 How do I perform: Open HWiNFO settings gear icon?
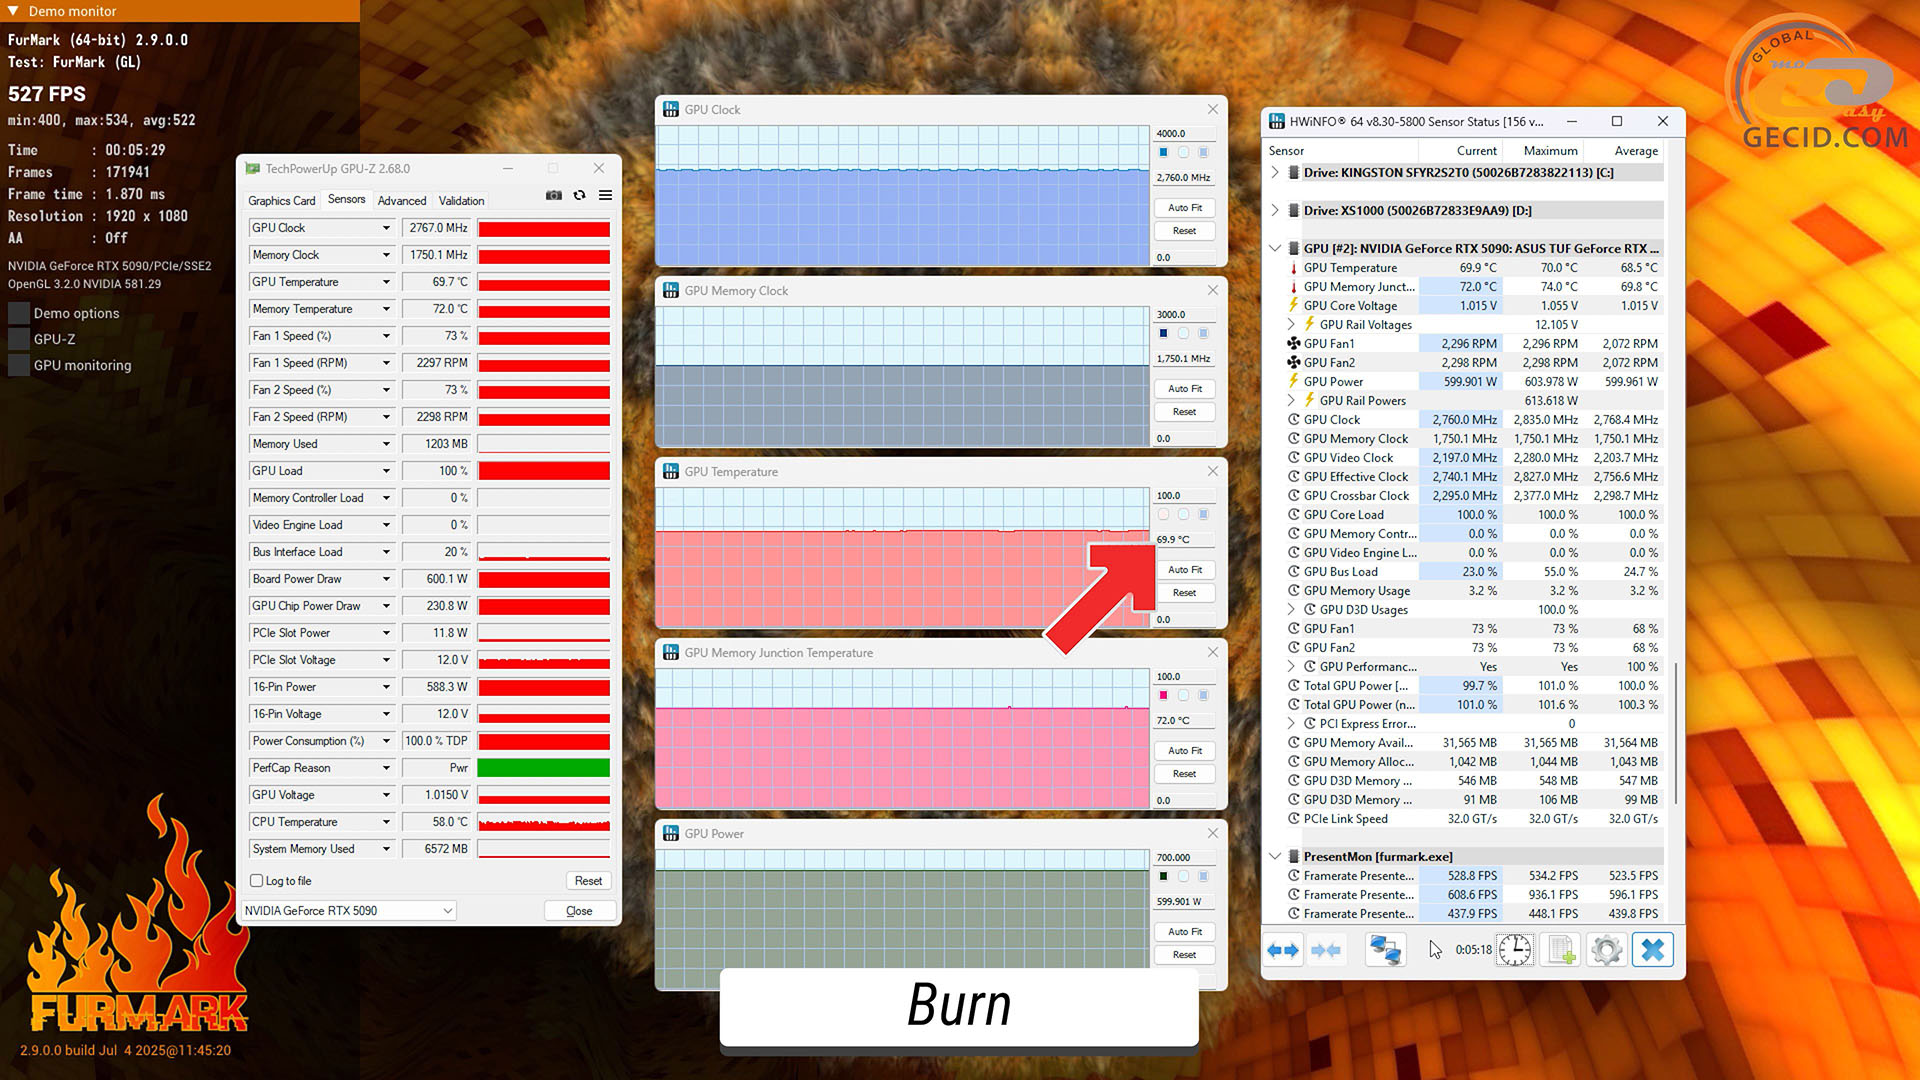pyautogui.click(x=1606, y=950)
